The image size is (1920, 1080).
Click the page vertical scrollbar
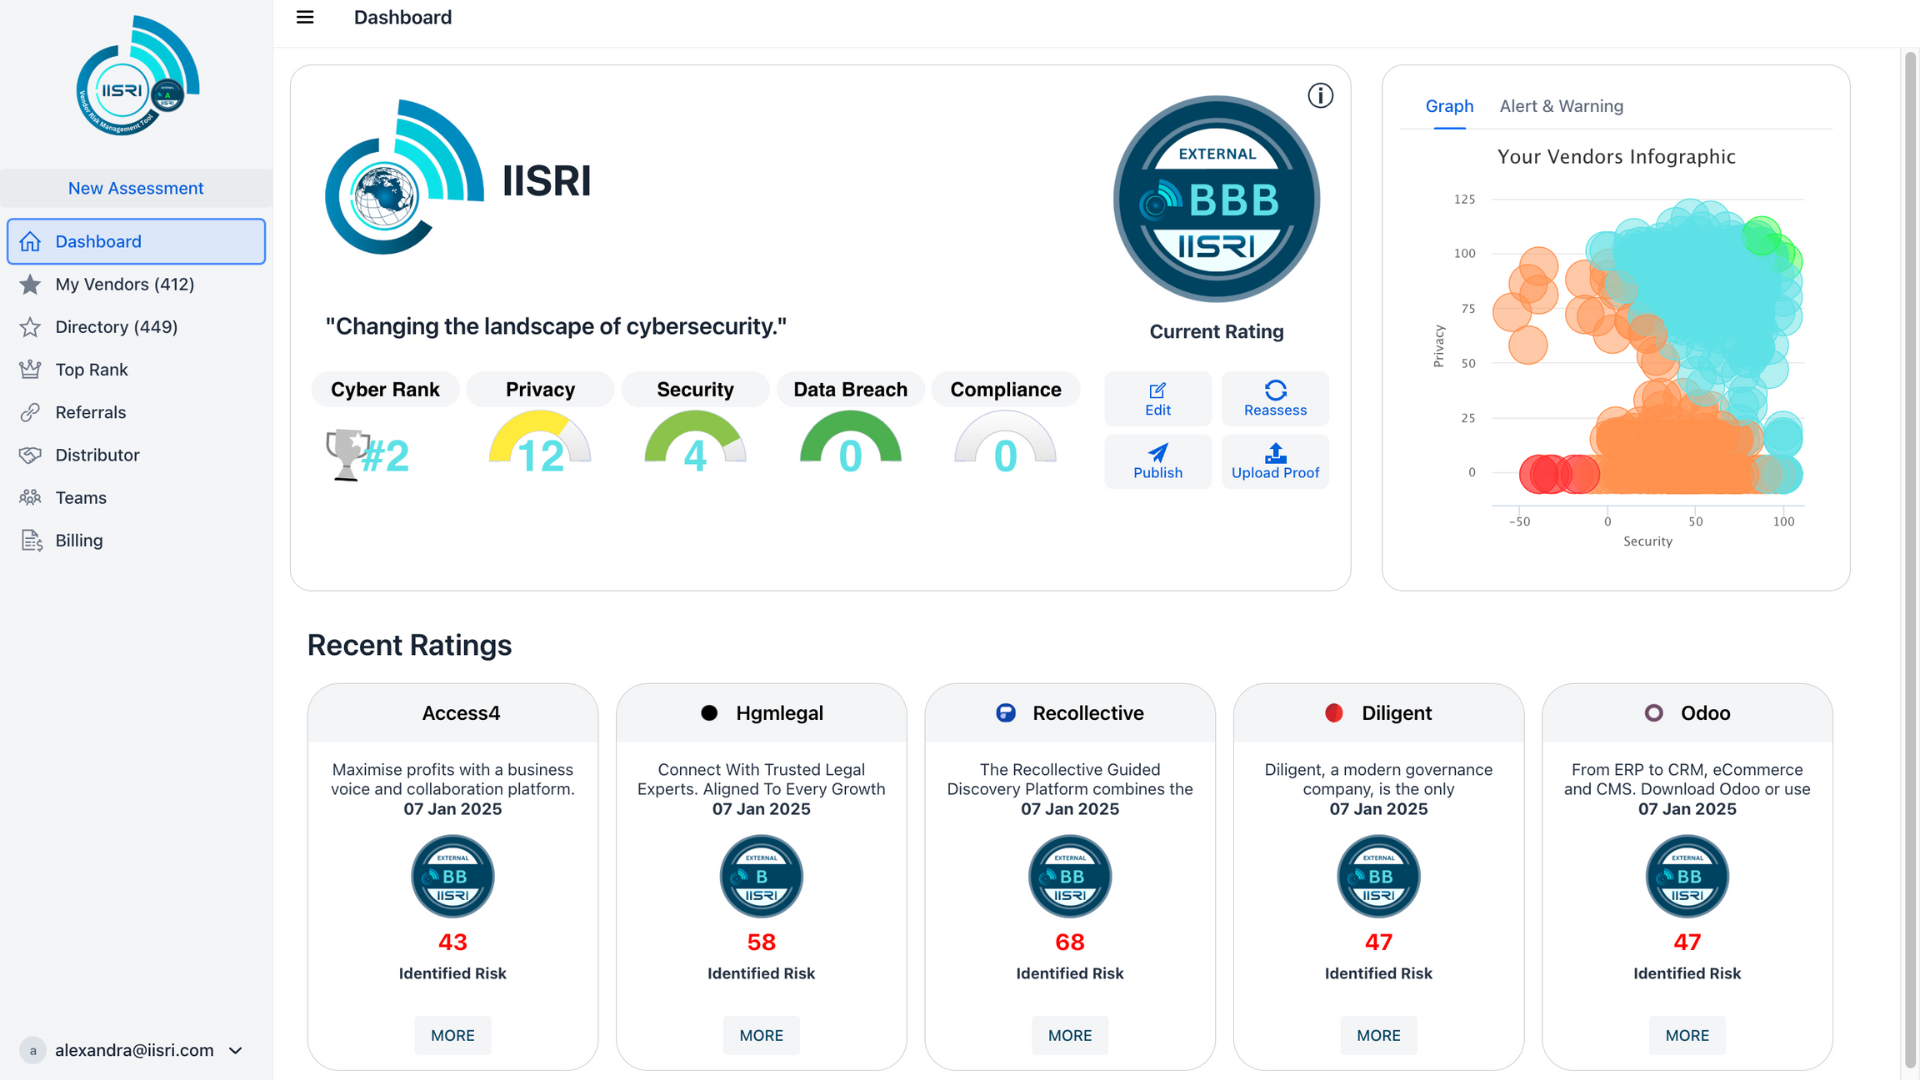click(x=1910, y=560)
